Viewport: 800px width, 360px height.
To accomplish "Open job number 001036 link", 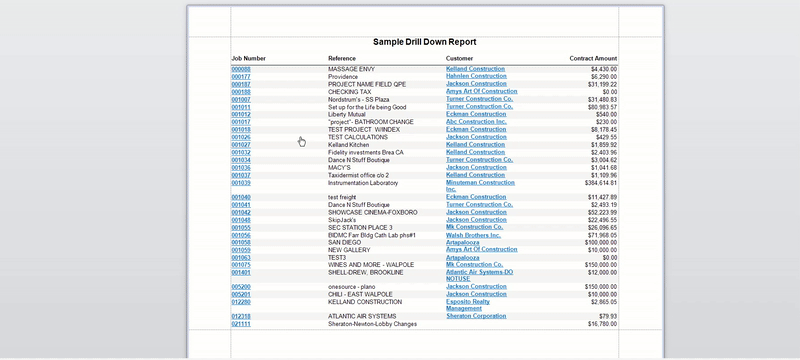I will [x=241, y=168].
